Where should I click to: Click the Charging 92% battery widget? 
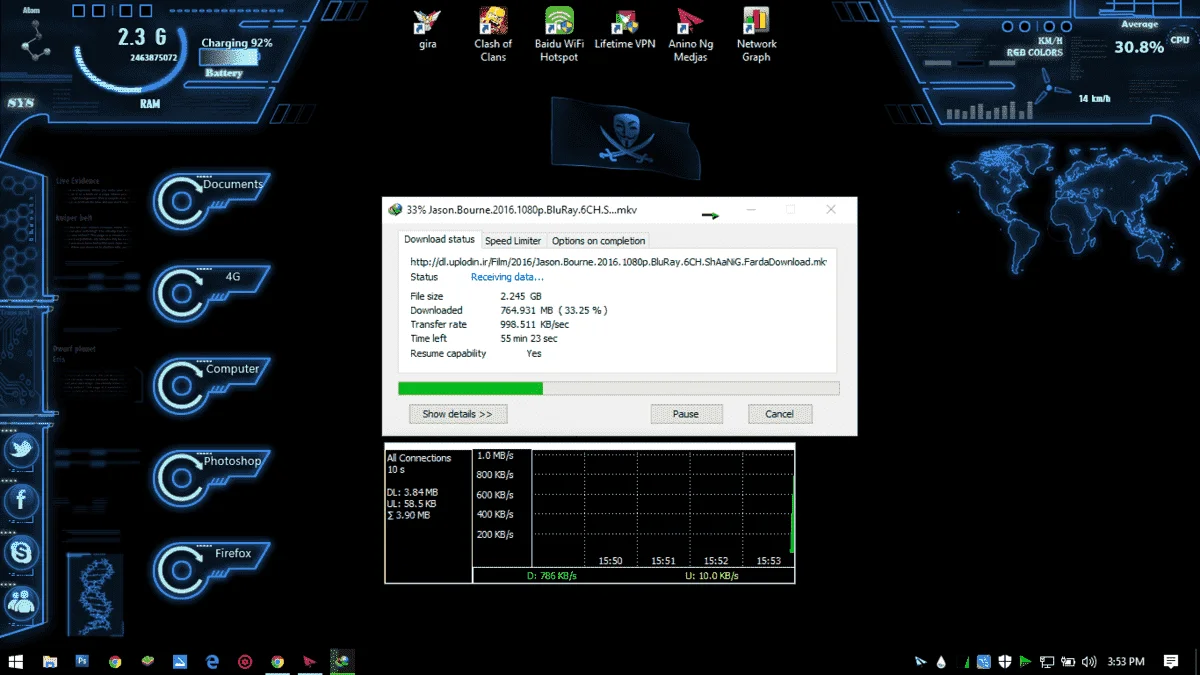[x=236, y=57]
